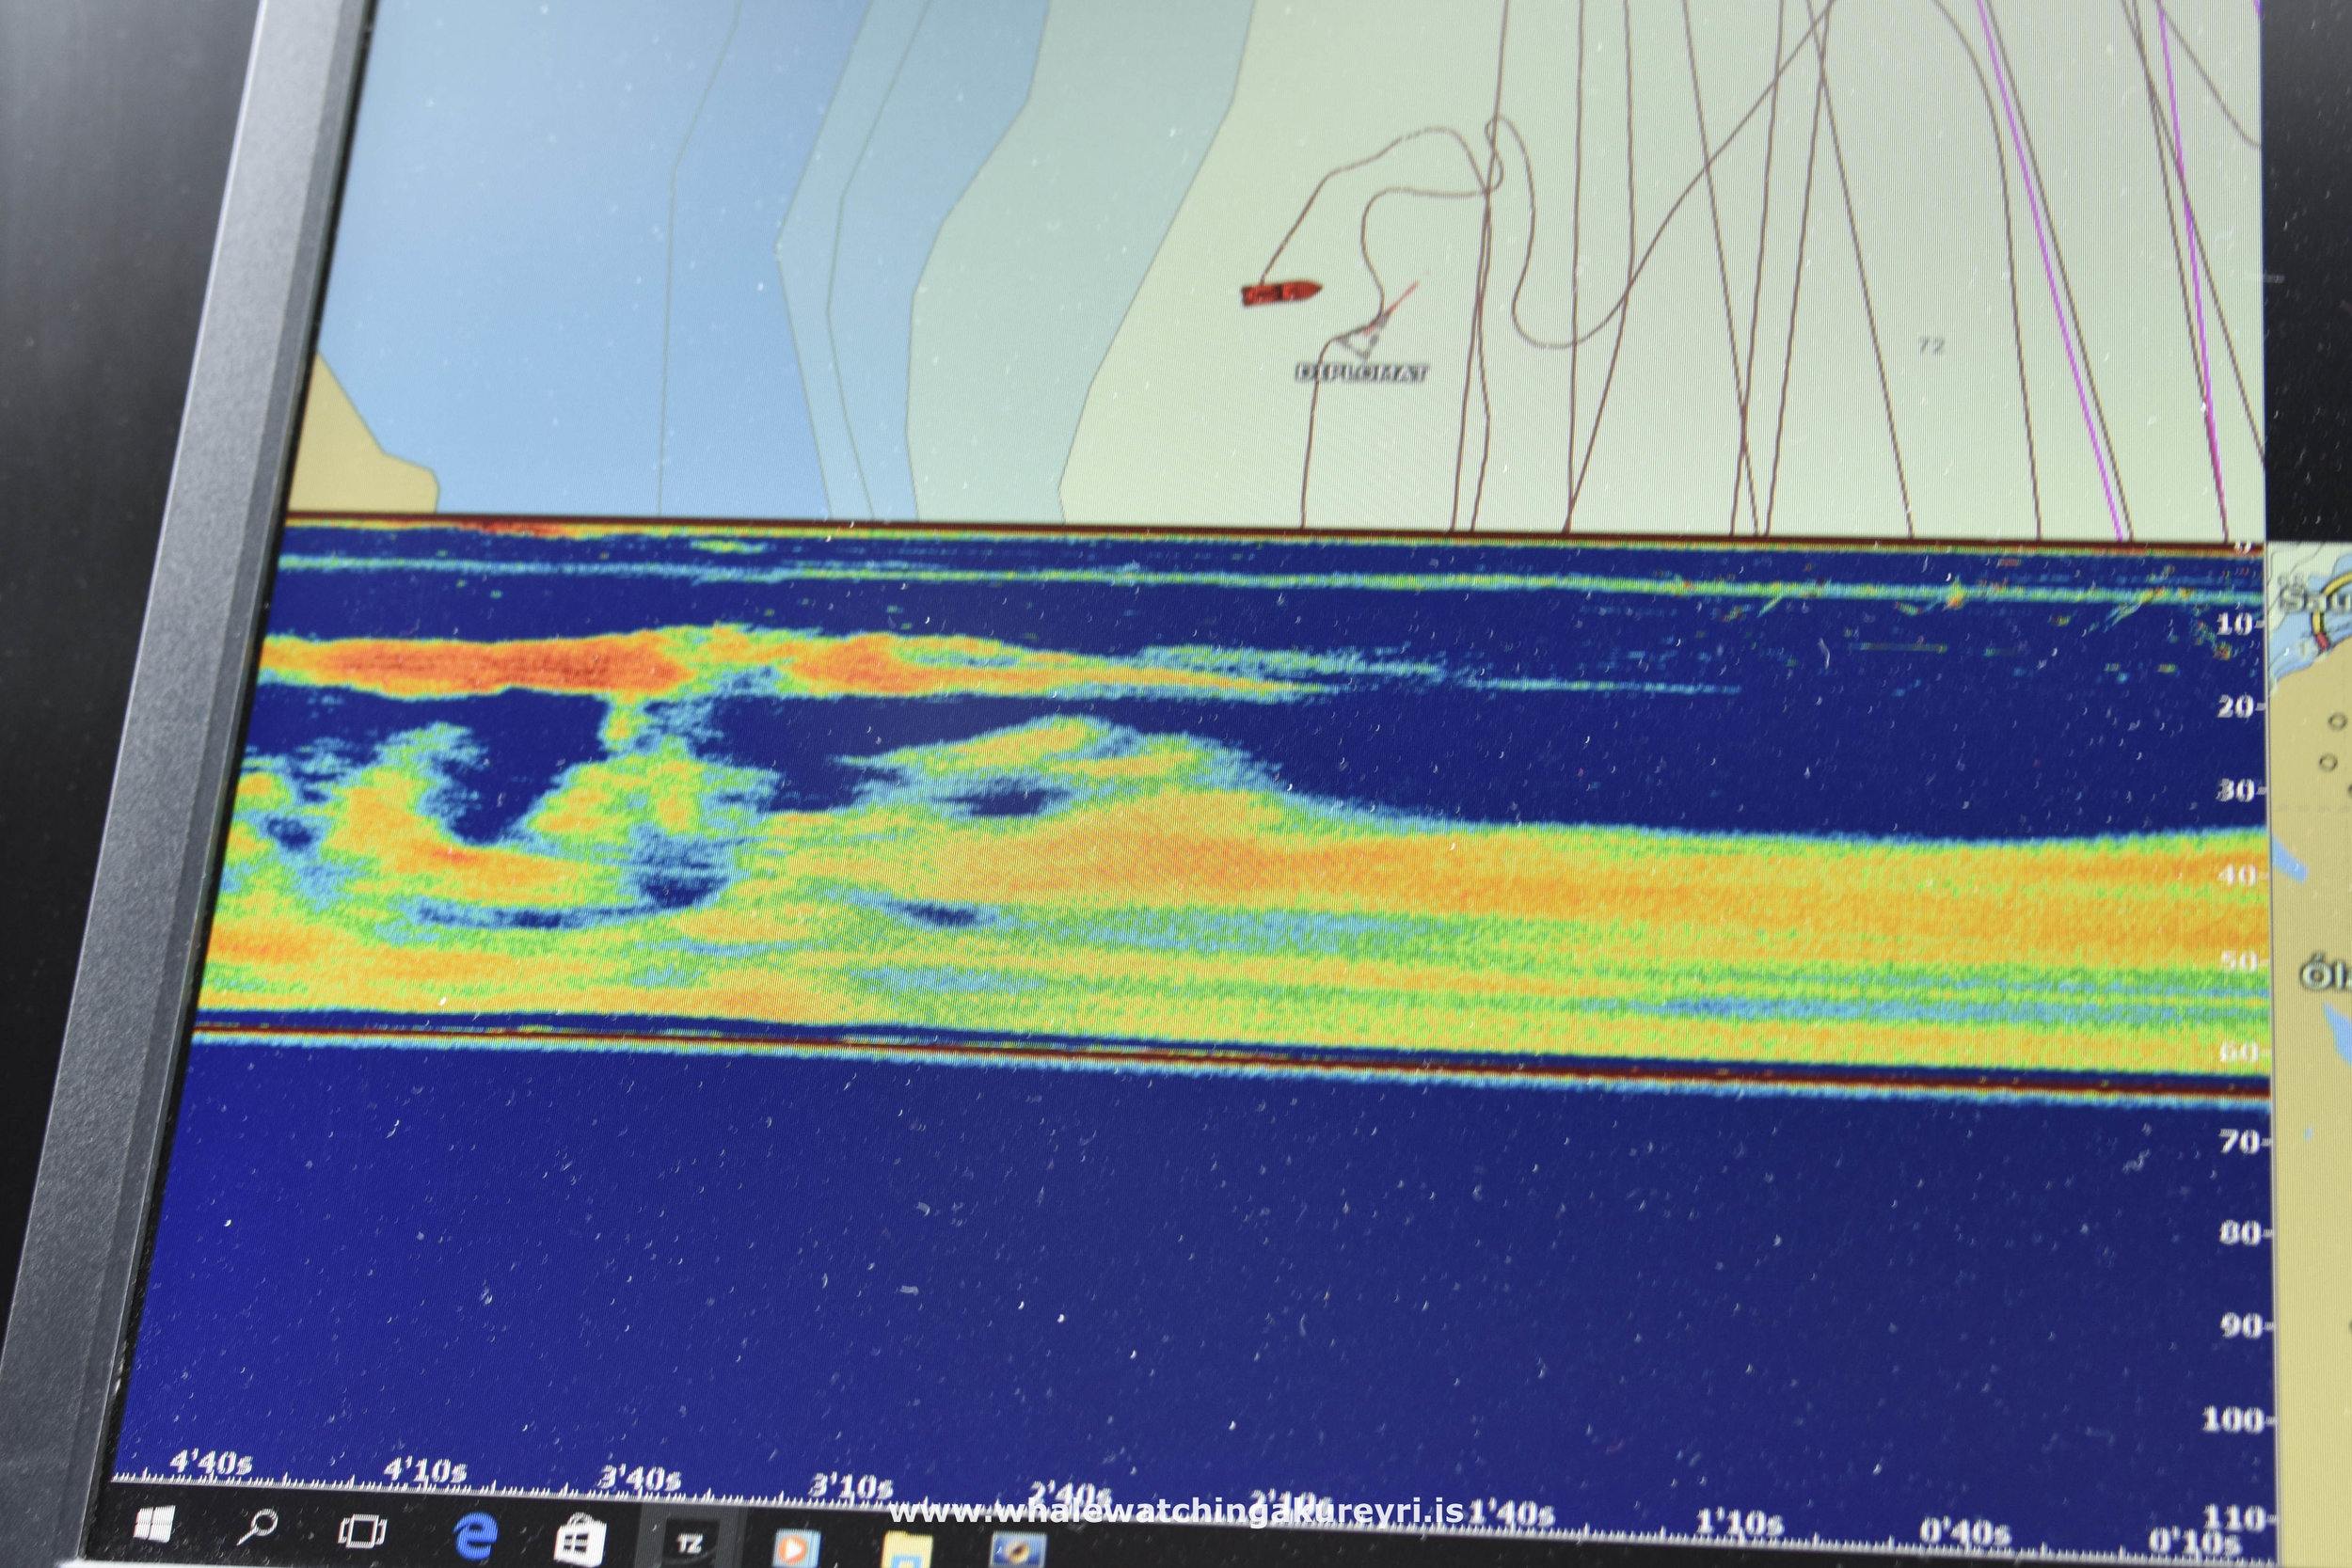Click the 72 depth sounding on chart
Screen dimensions: 2352x1568
tap(1930, 346)
